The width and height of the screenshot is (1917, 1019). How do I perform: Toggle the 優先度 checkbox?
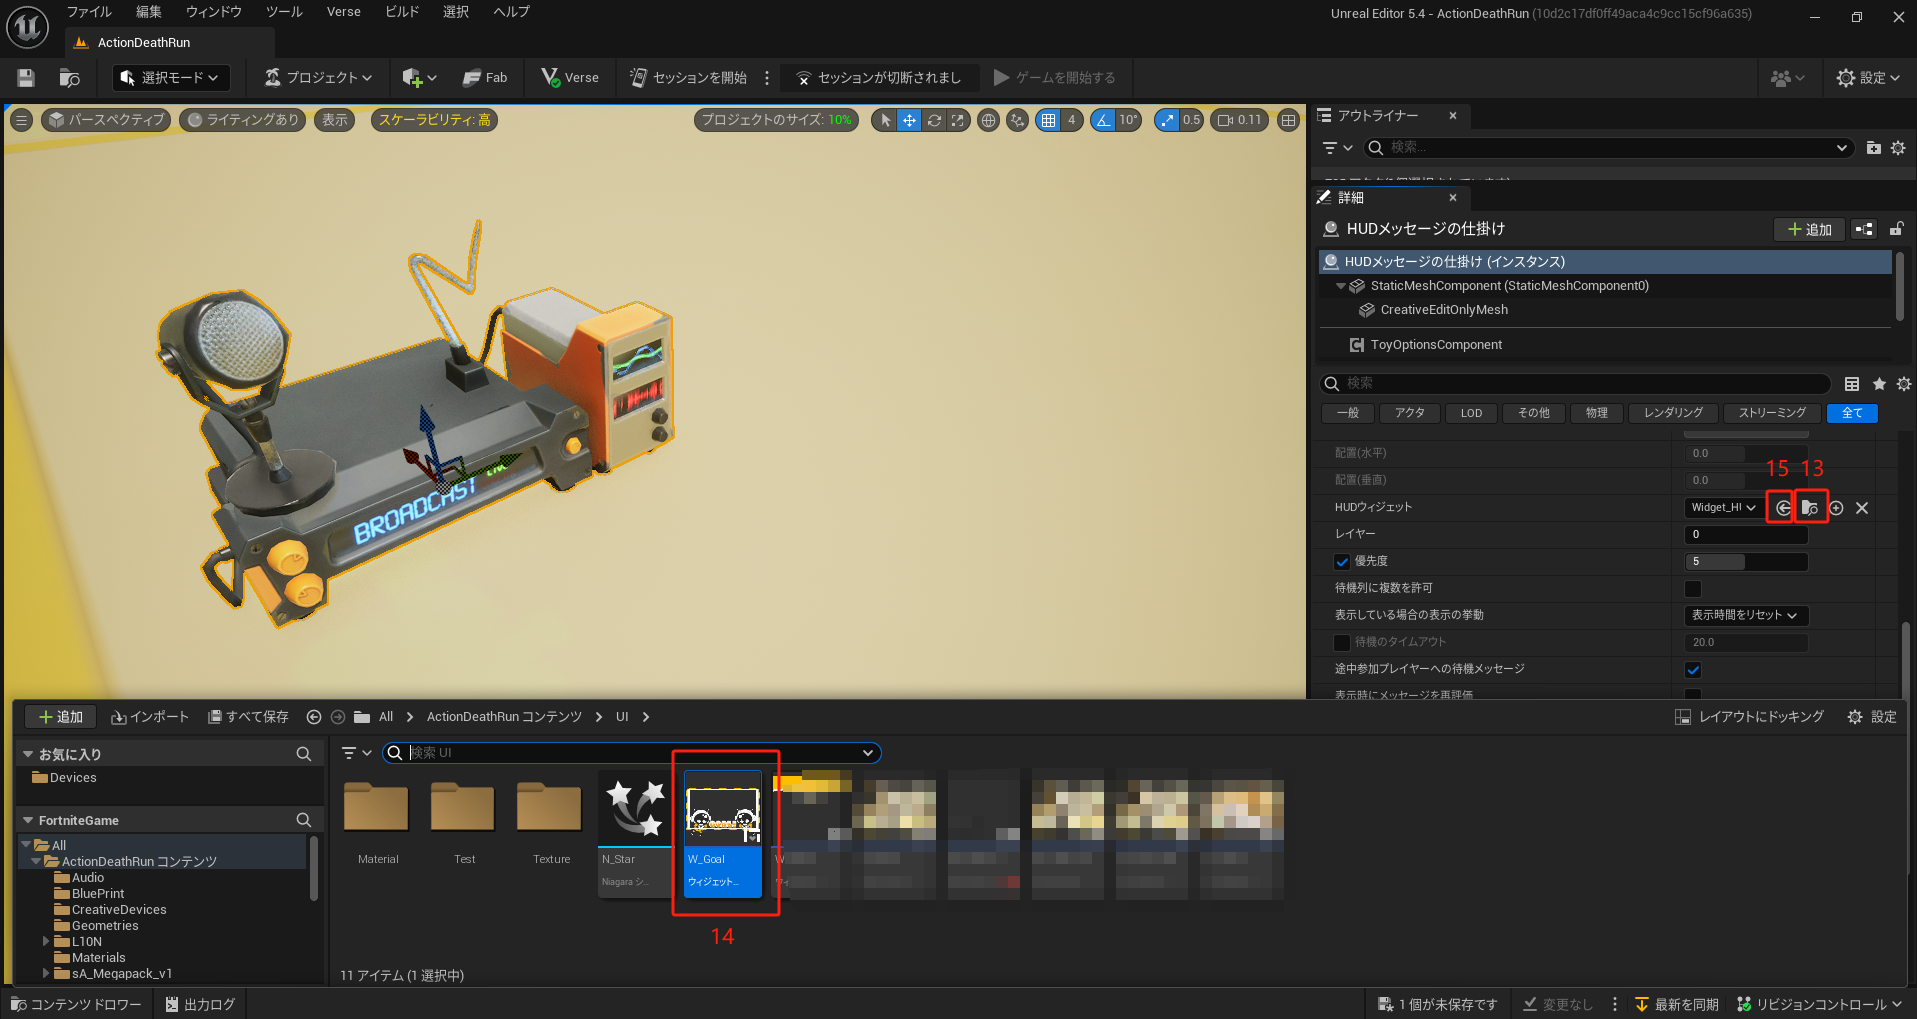coord(1342,562)
